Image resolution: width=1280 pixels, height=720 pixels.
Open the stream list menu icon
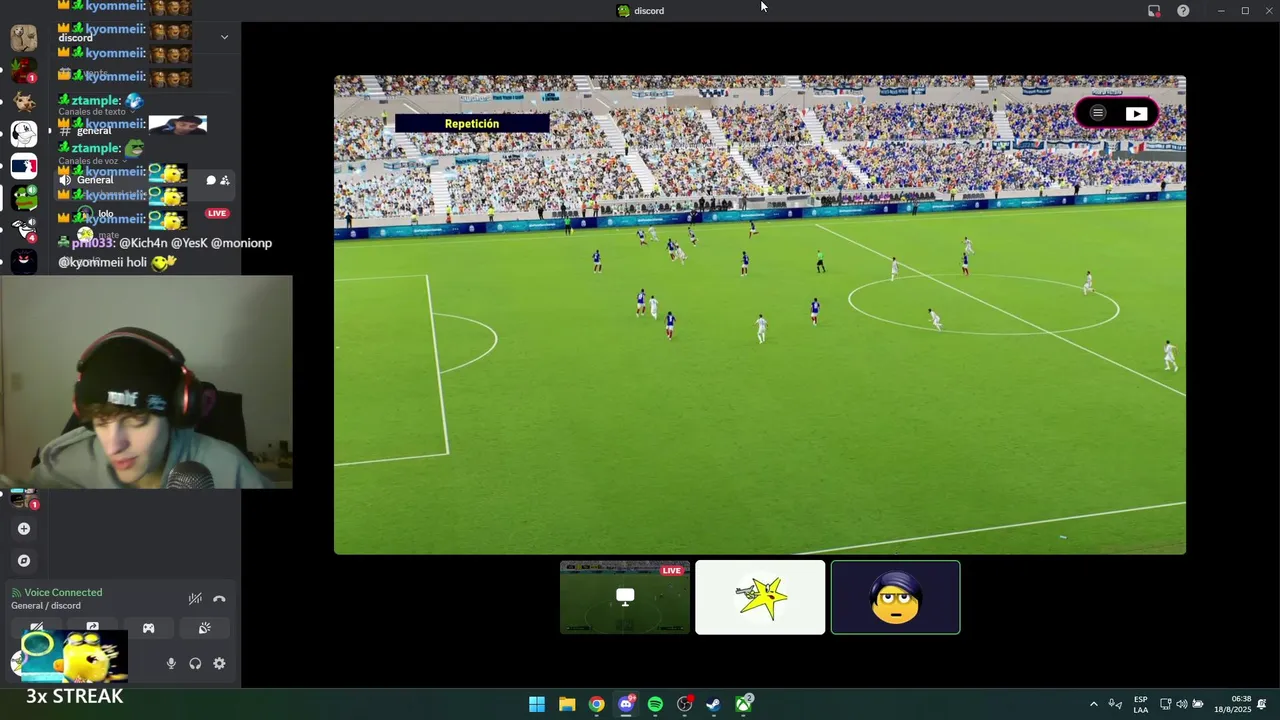pyautogui.click(x=1098, y=113)
